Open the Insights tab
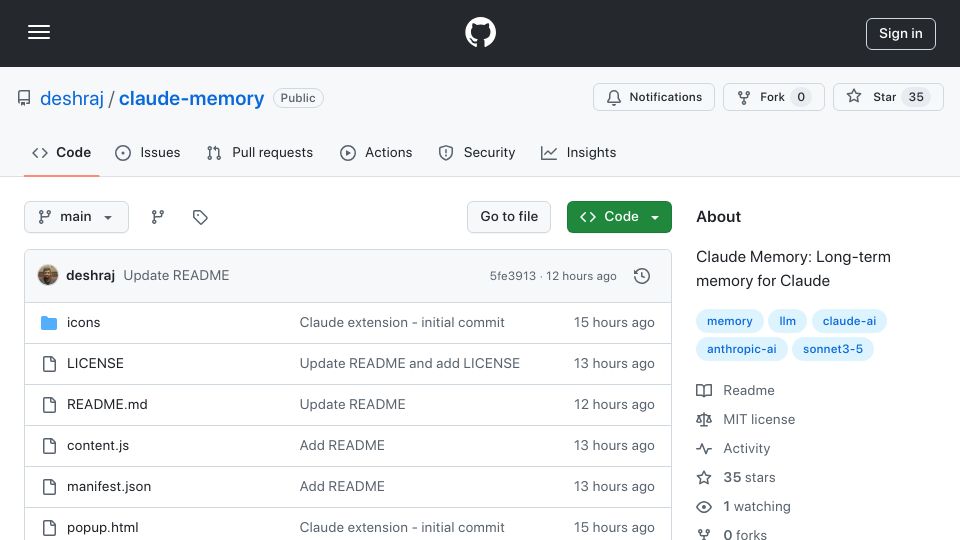Viewport: 960px width, 540px height. [x=578, y=152]
